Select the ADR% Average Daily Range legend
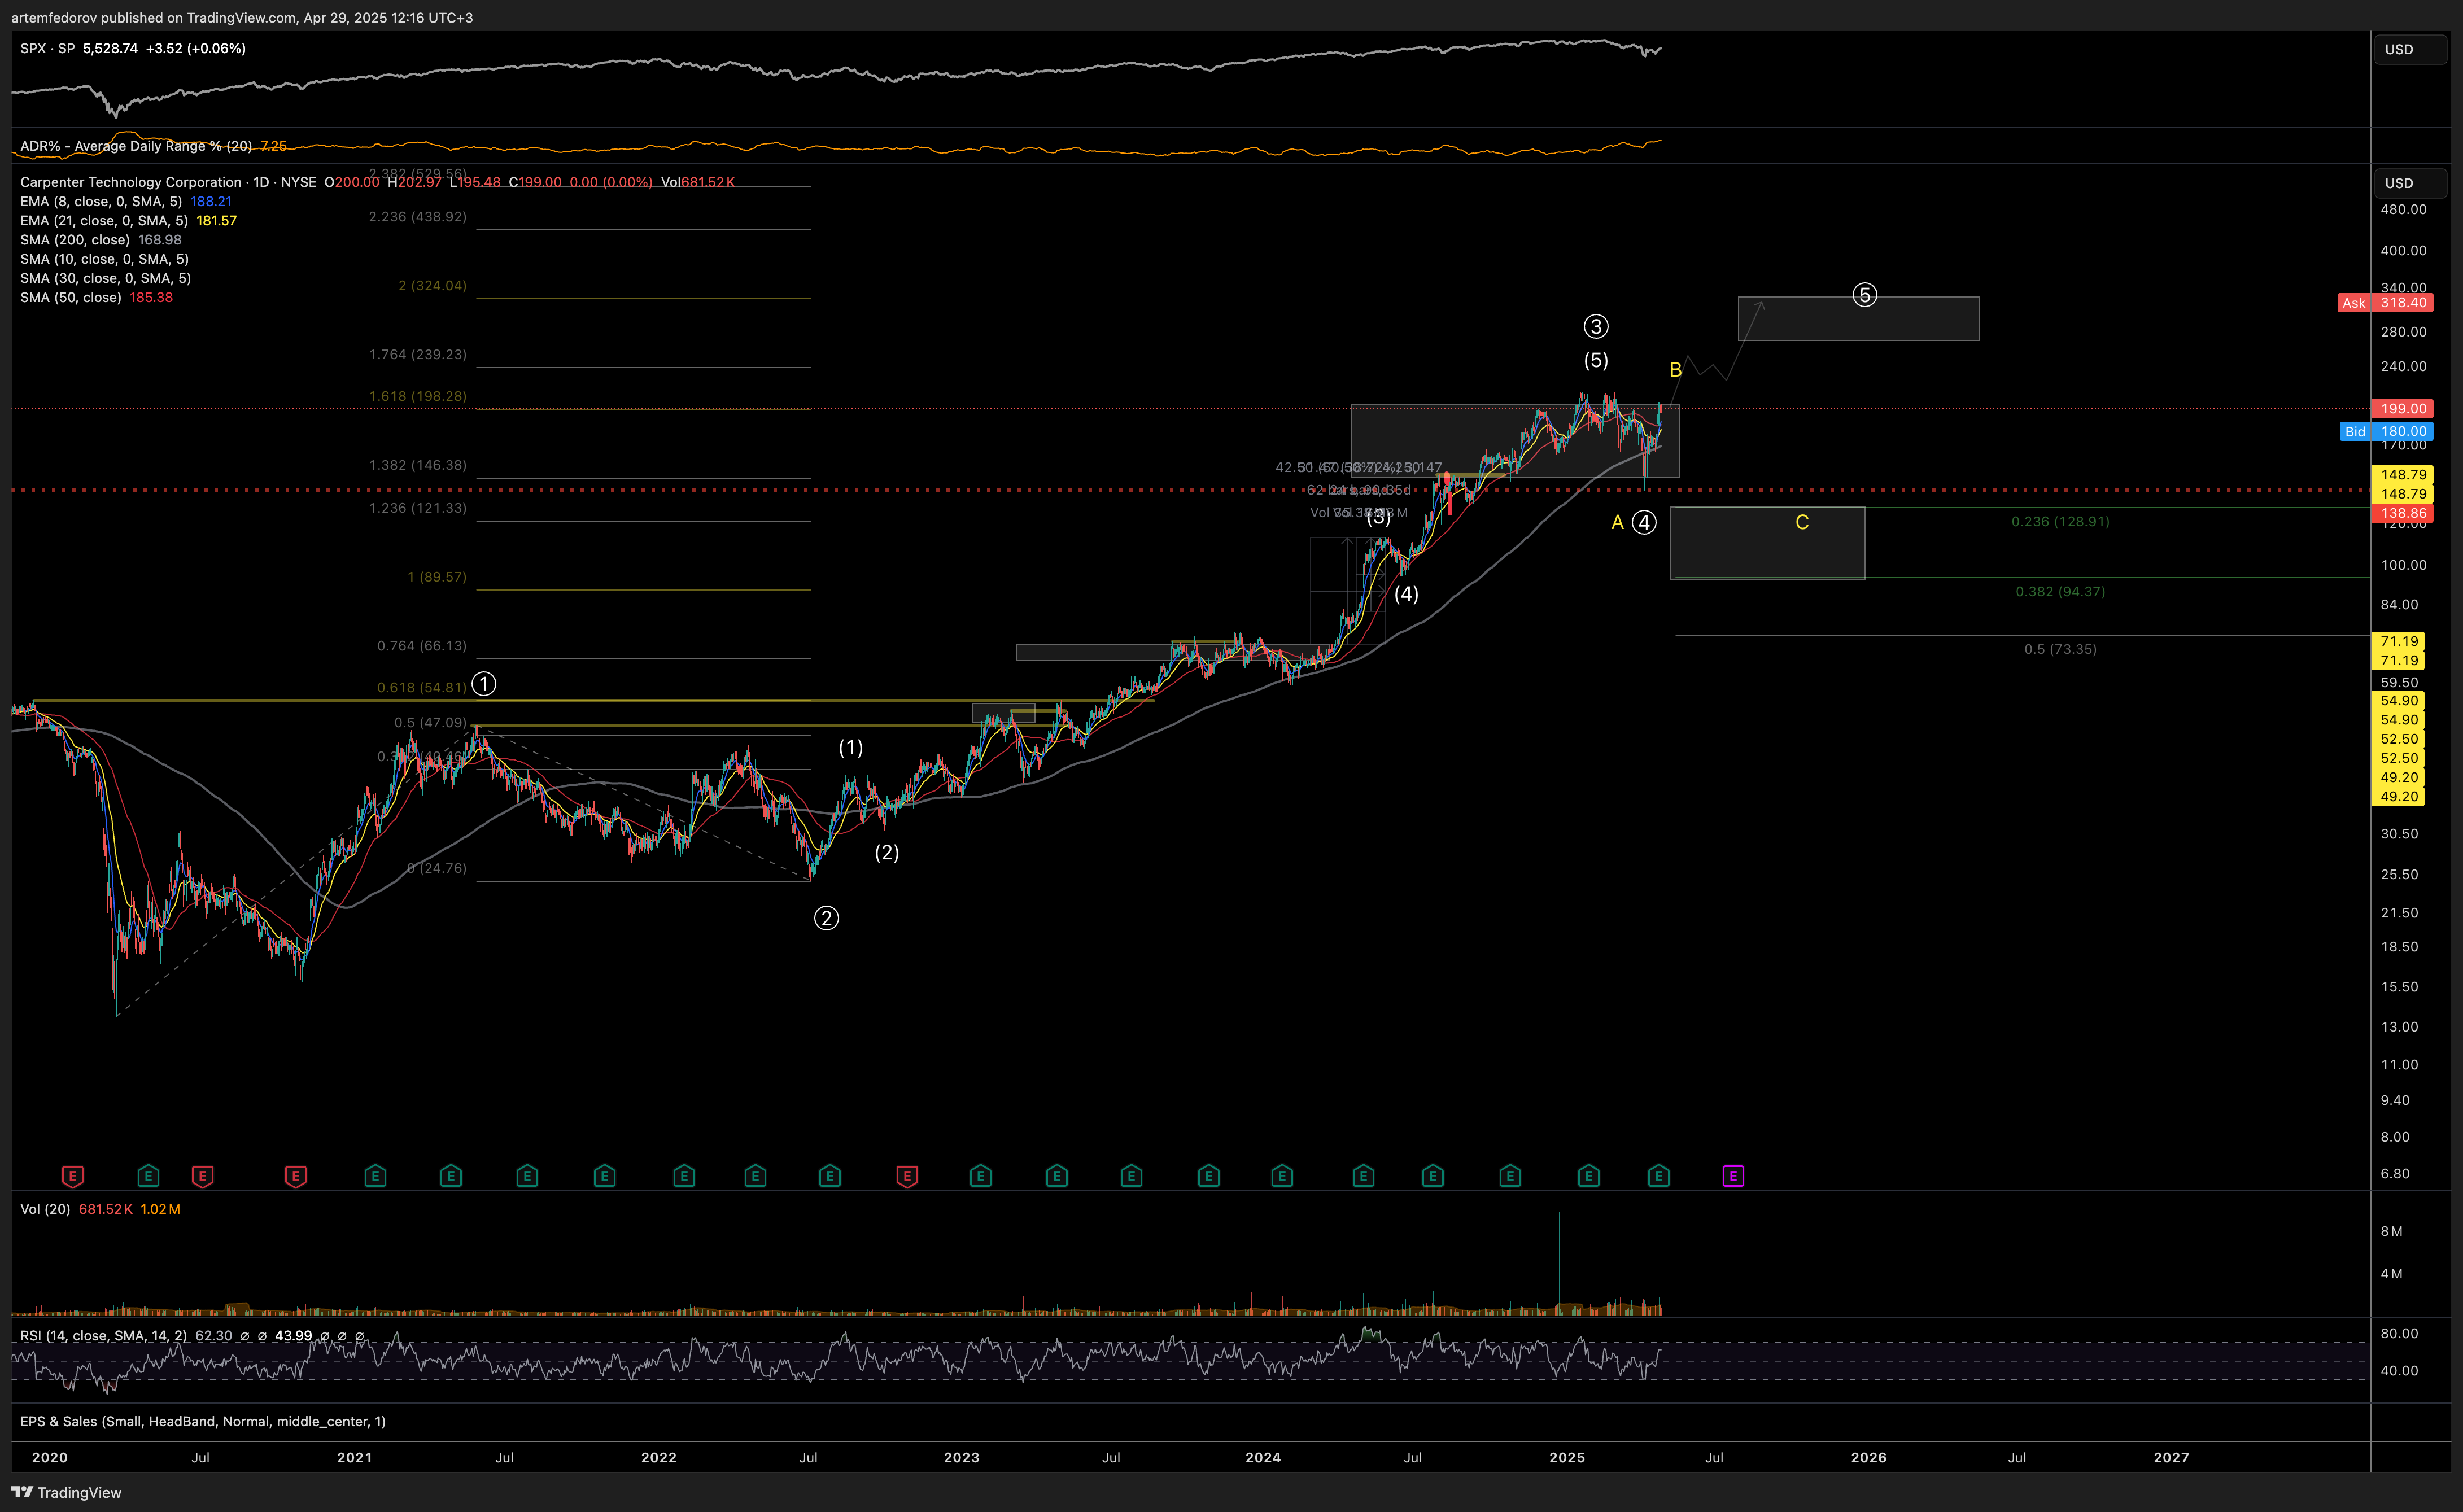2463x1512 pixels. 136,146
